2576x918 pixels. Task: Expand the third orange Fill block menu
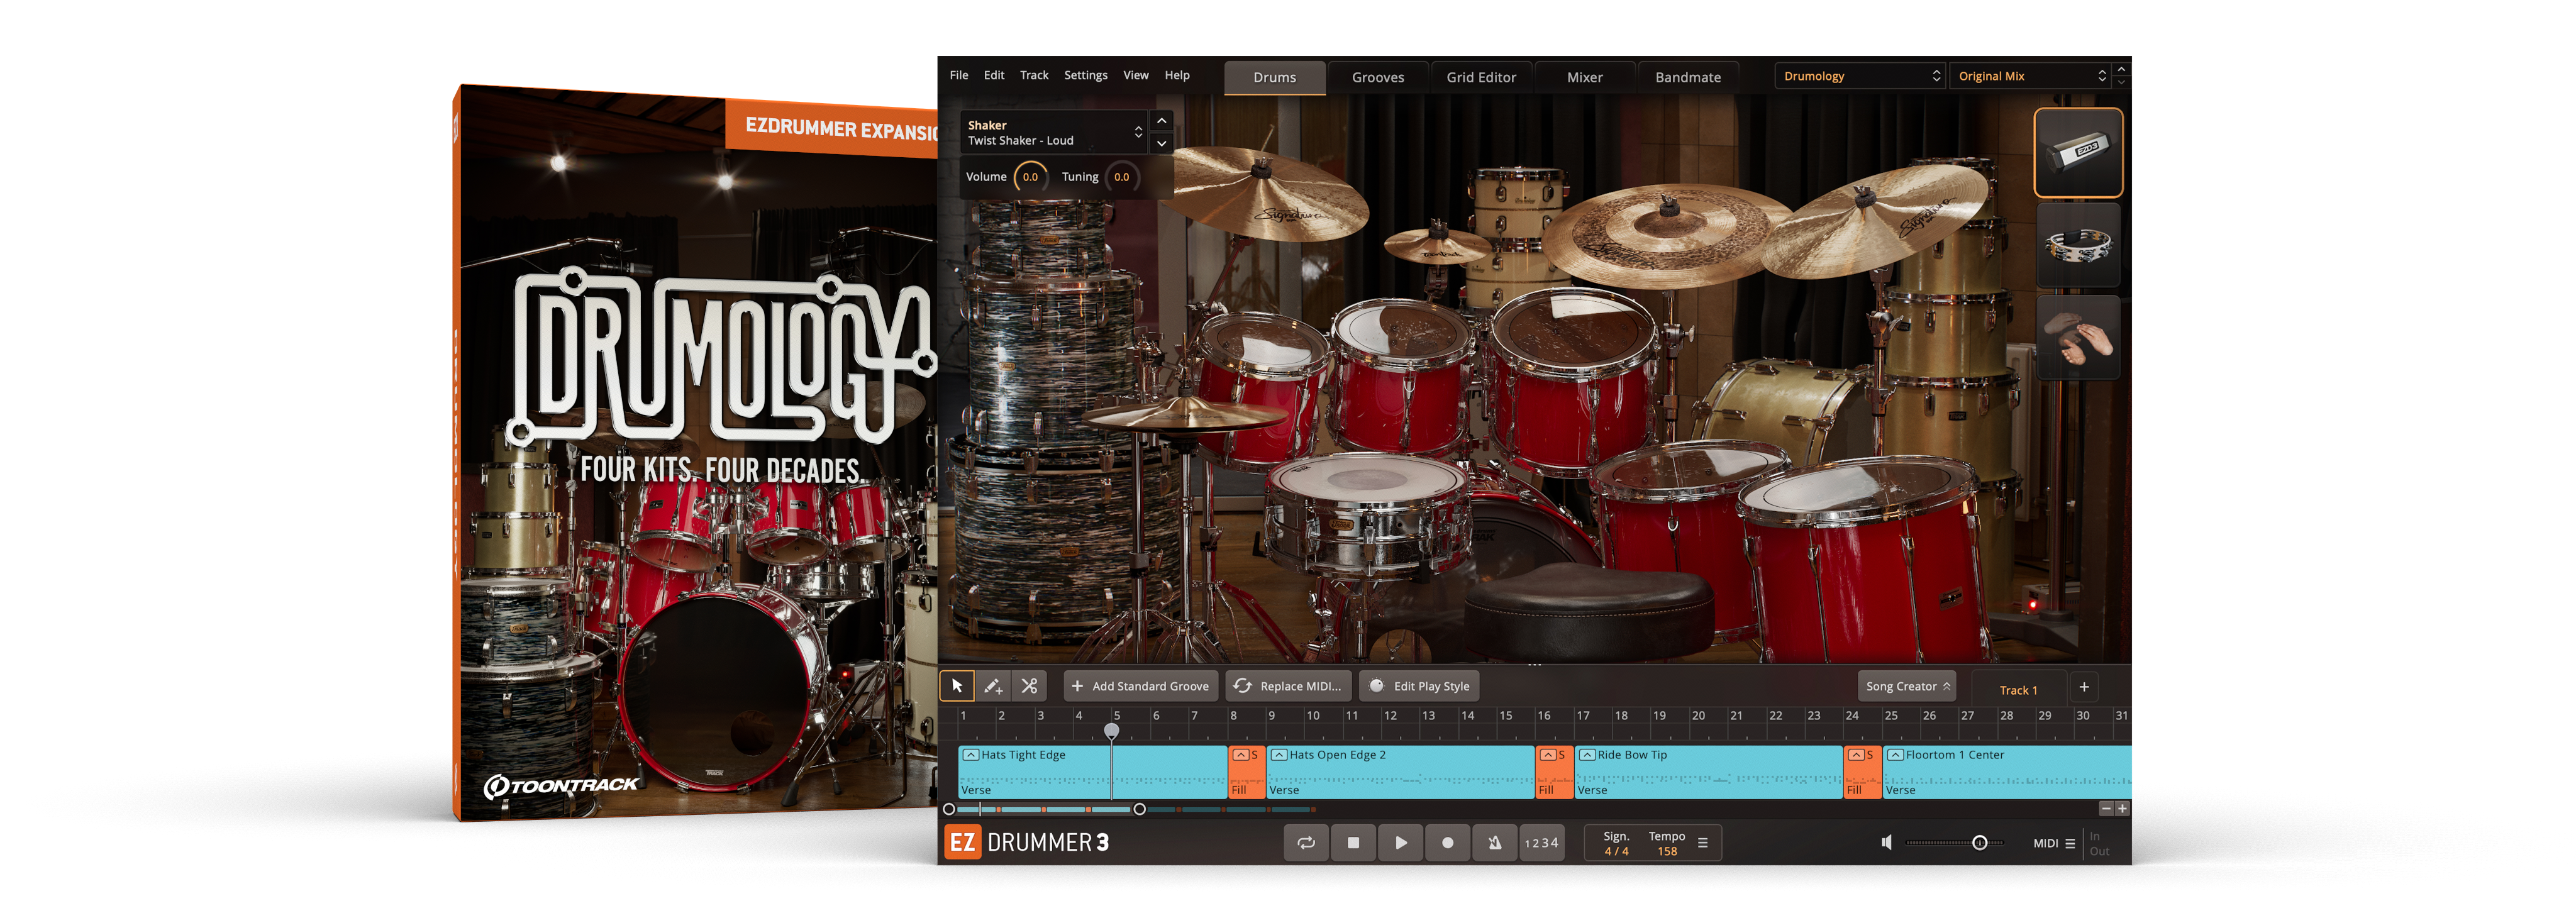coord(1856,755)
